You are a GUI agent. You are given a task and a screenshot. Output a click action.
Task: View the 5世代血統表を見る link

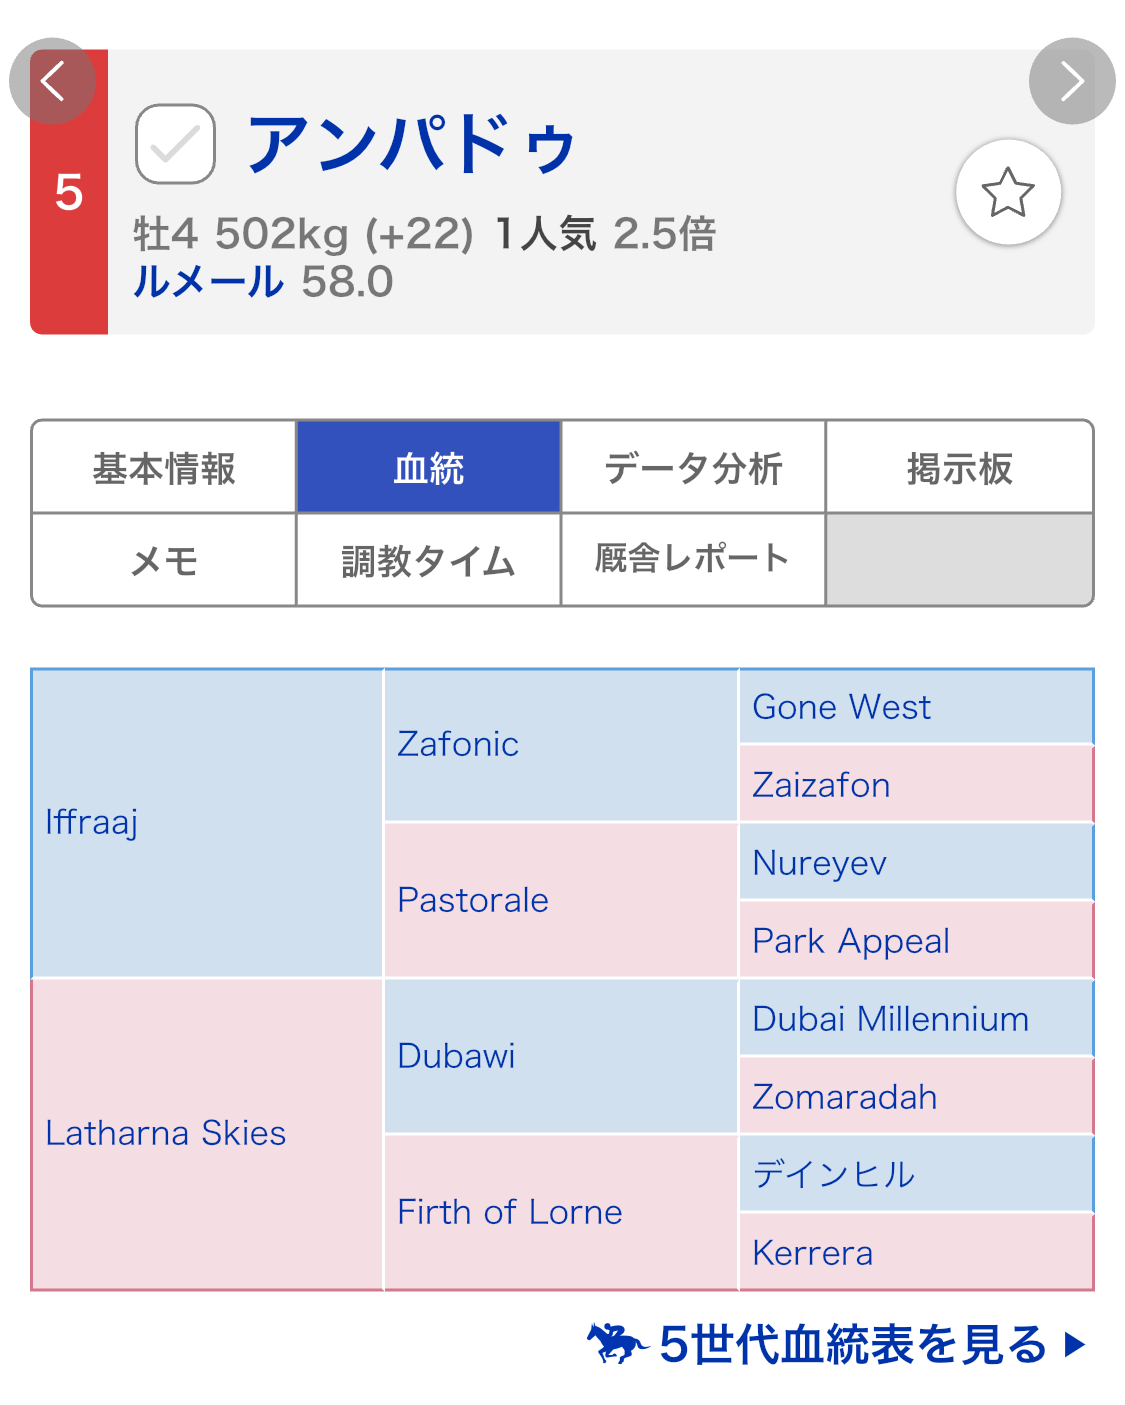[x=852, y=1344]
